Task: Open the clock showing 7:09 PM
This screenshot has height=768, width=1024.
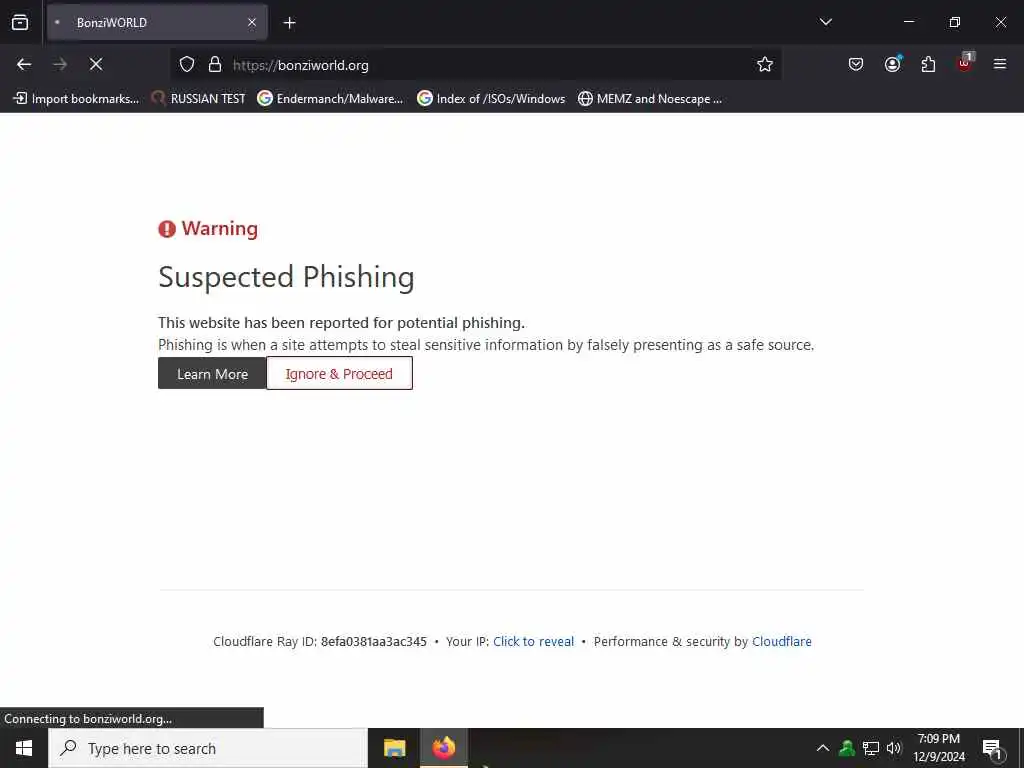Action: [x=938, y=748]
